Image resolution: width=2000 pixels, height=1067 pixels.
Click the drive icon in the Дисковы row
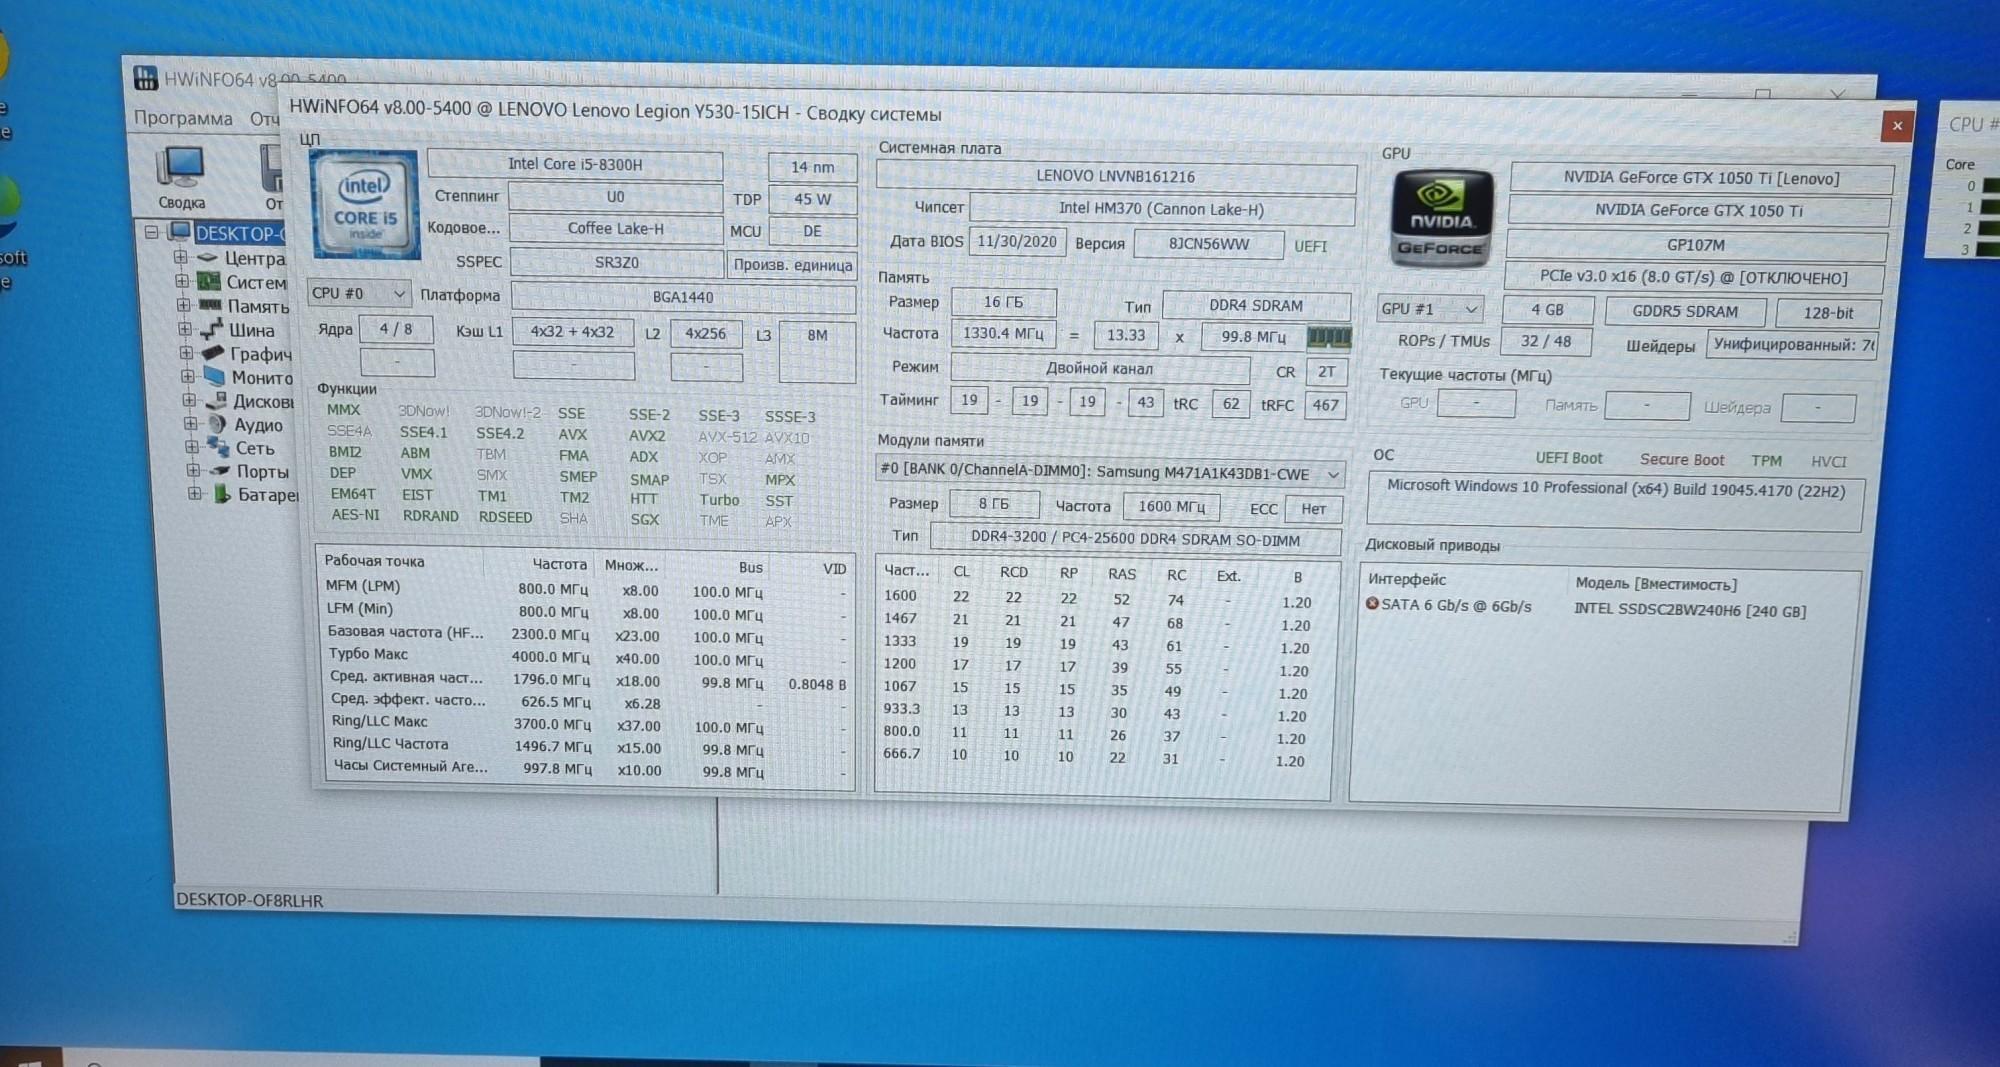click(216, 400)
